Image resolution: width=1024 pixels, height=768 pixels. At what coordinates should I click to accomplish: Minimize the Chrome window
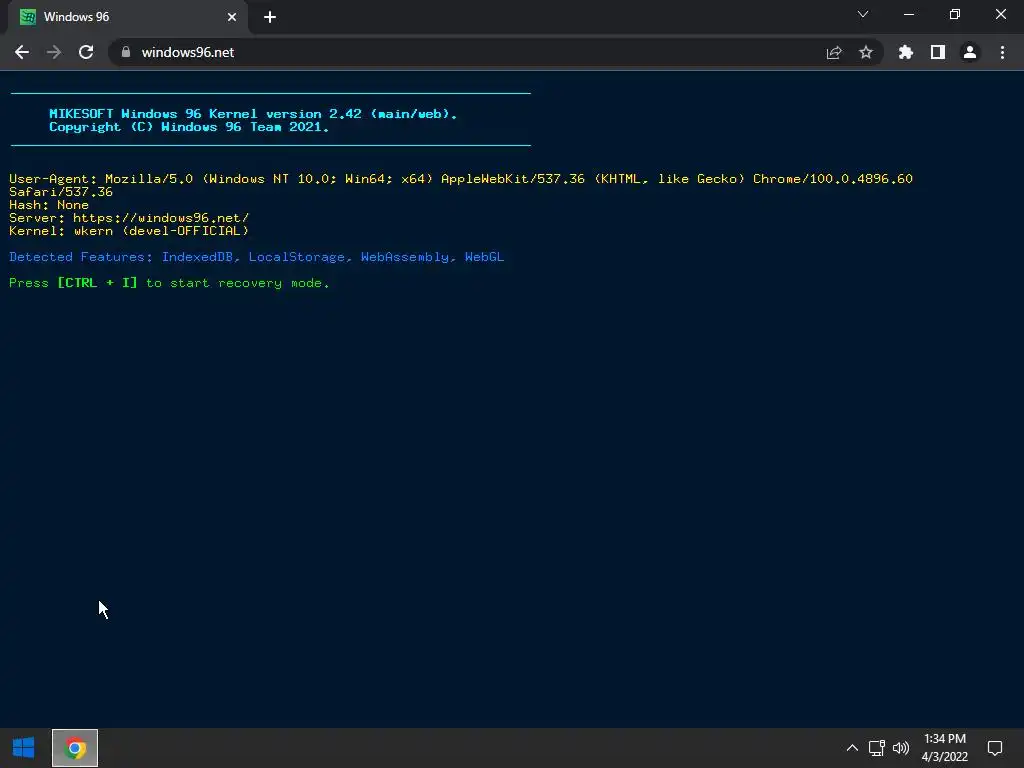(x=908, y=14)
